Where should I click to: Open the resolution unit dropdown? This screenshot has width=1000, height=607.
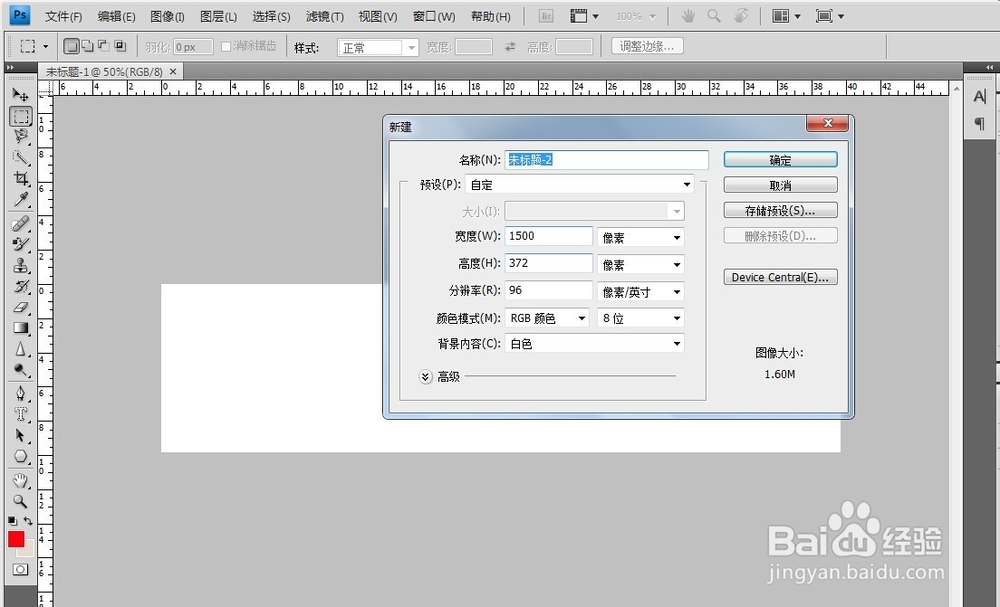coord(640,291)
